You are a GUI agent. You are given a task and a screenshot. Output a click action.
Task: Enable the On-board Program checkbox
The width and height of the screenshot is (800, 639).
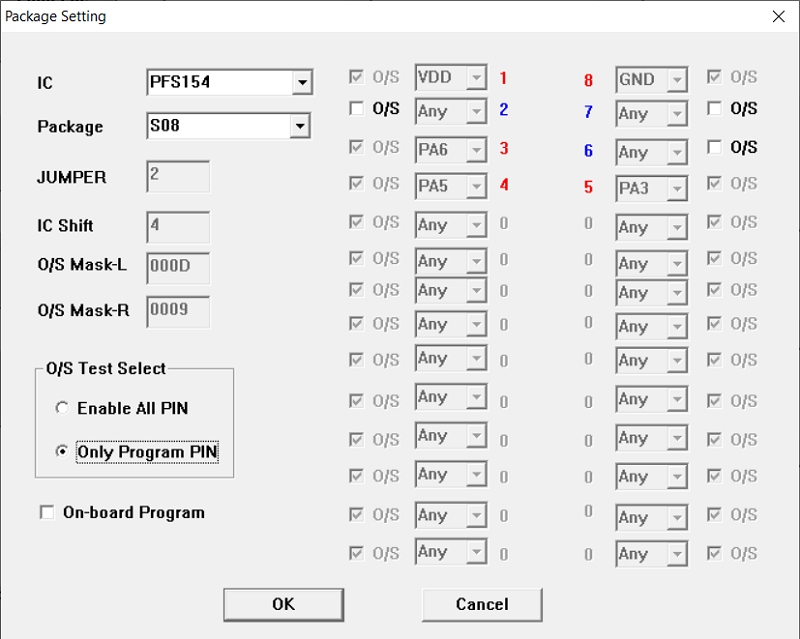coord(47,513)
